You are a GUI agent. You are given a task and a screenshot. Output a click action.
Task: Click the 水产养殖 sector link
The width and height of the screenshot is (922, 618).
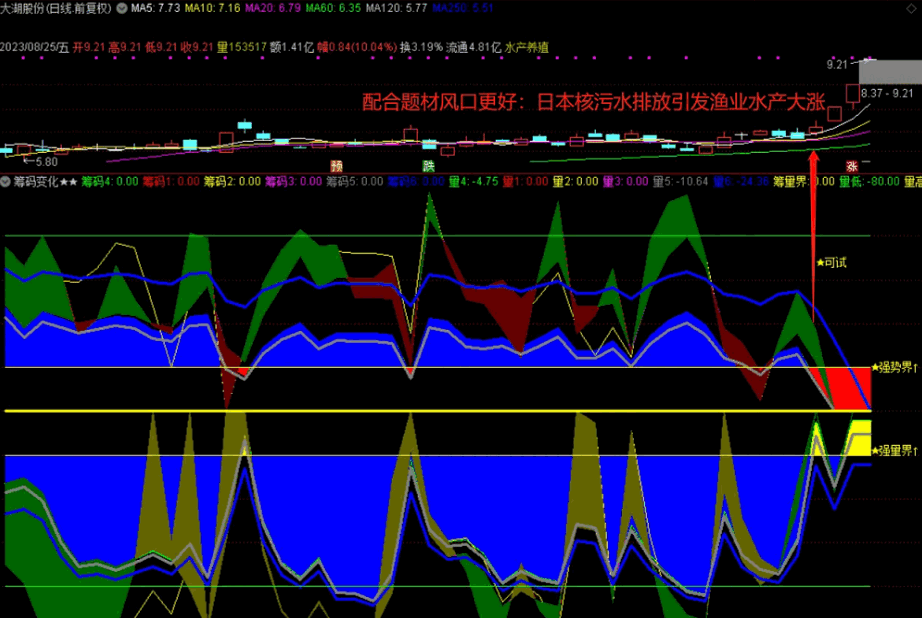[x=526, y=48]
